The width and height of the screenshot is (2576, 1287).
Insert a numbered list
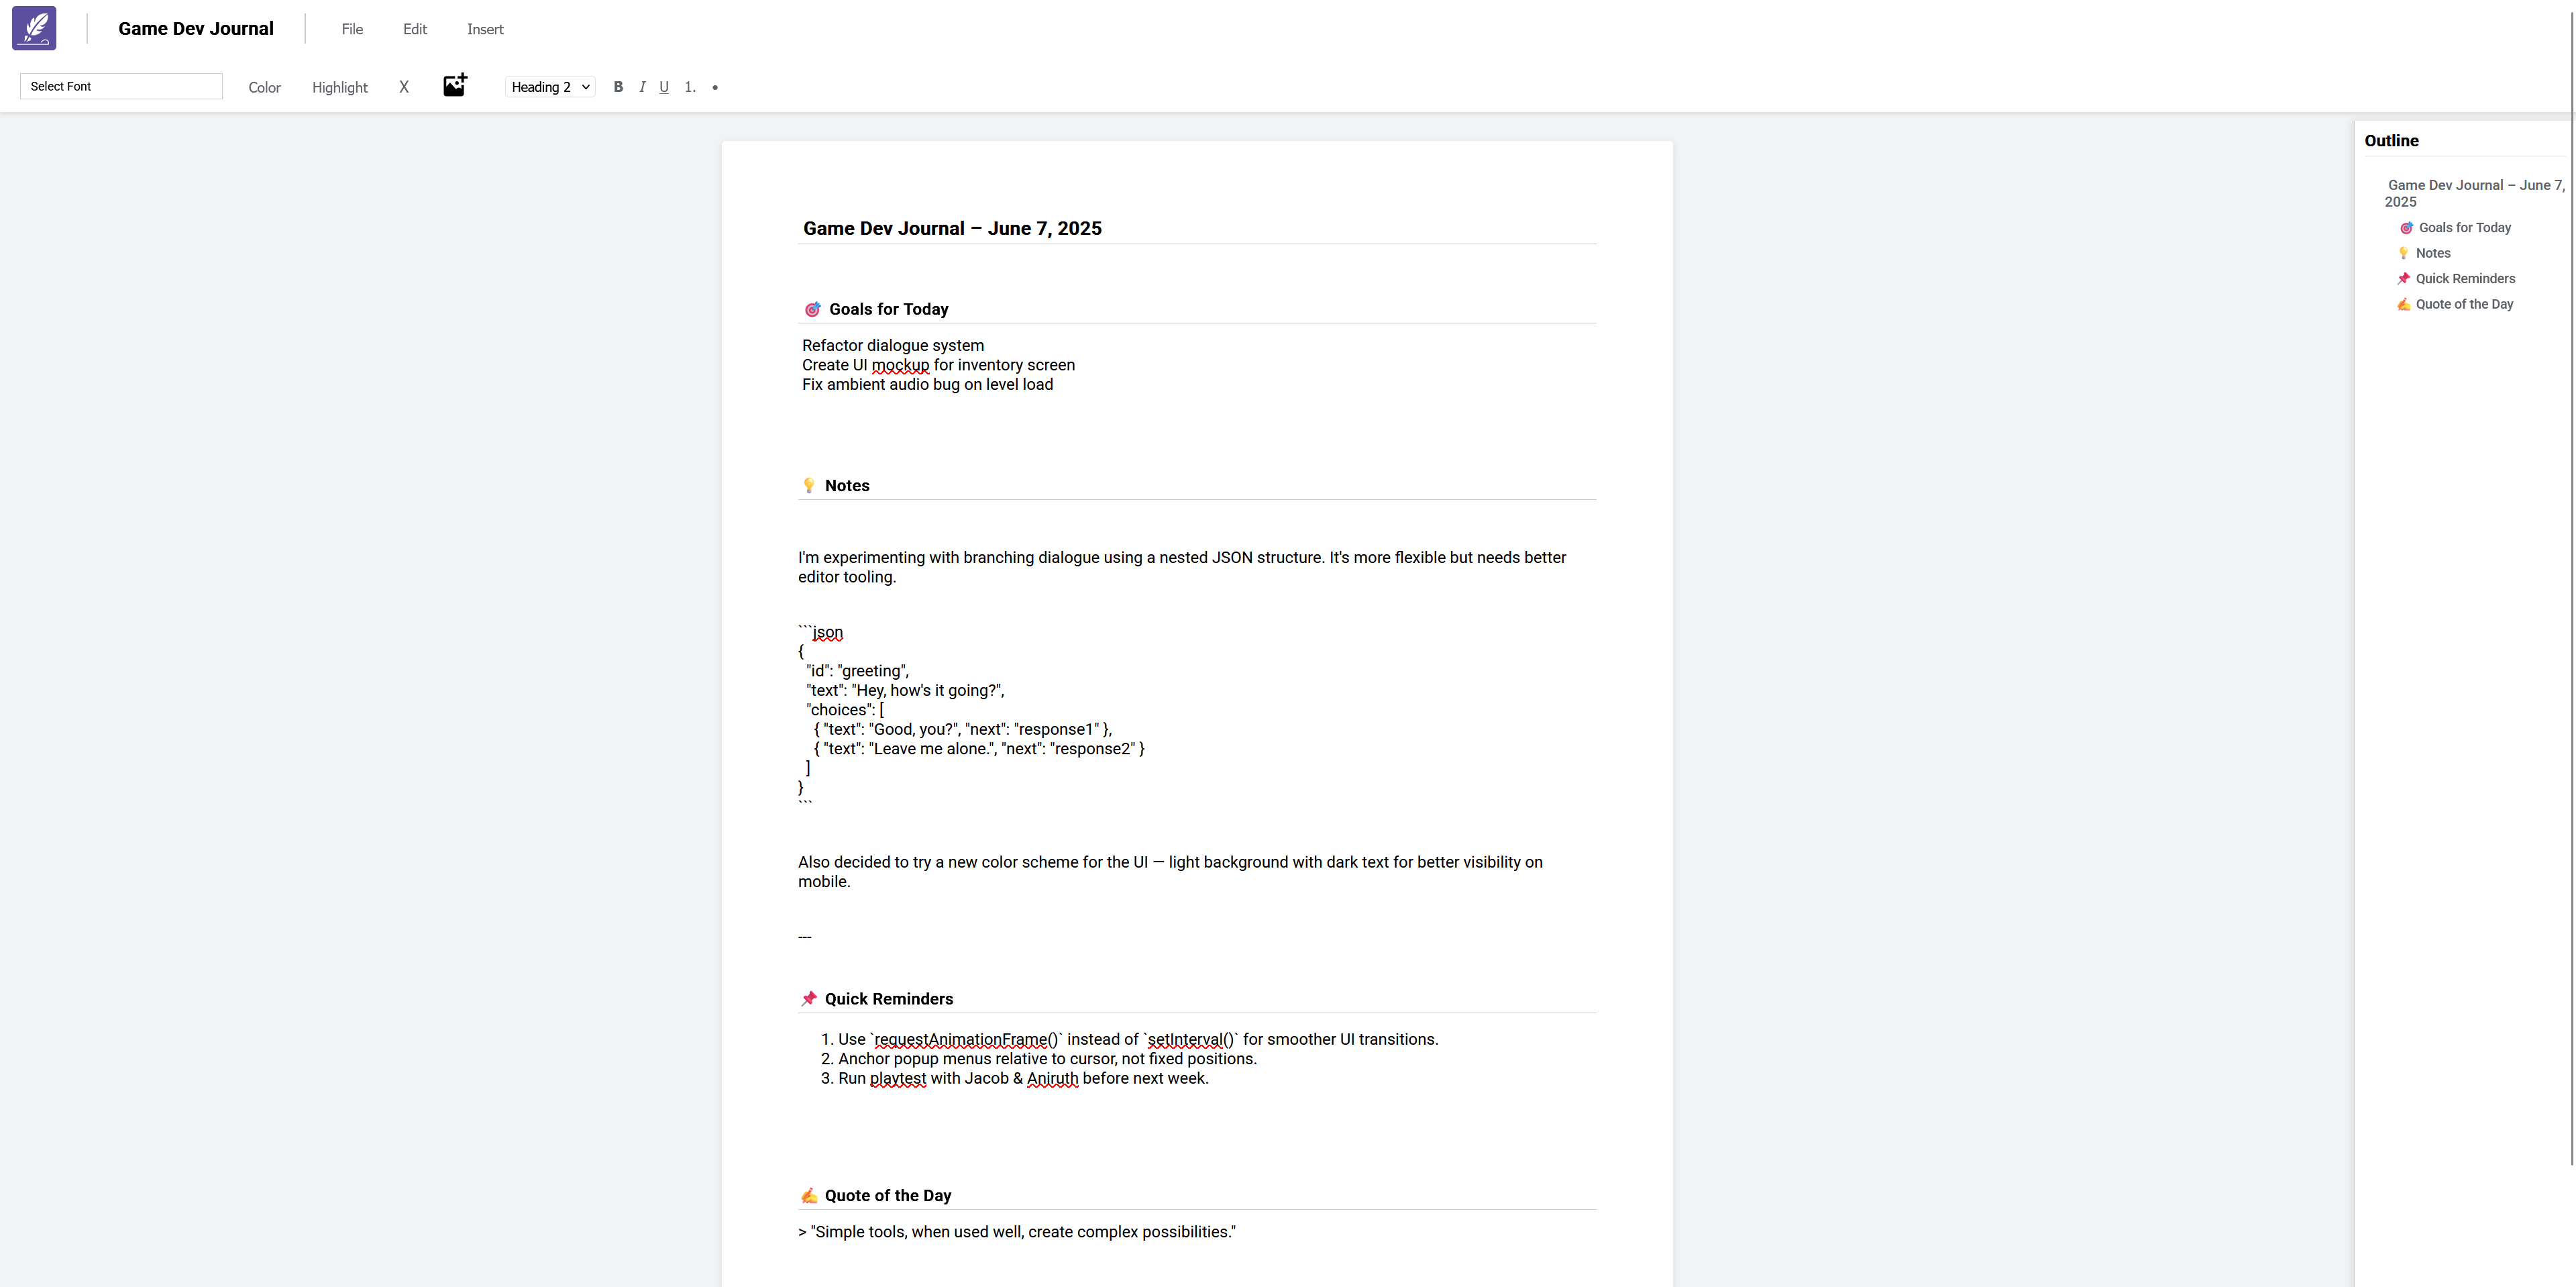click(690, 87)
